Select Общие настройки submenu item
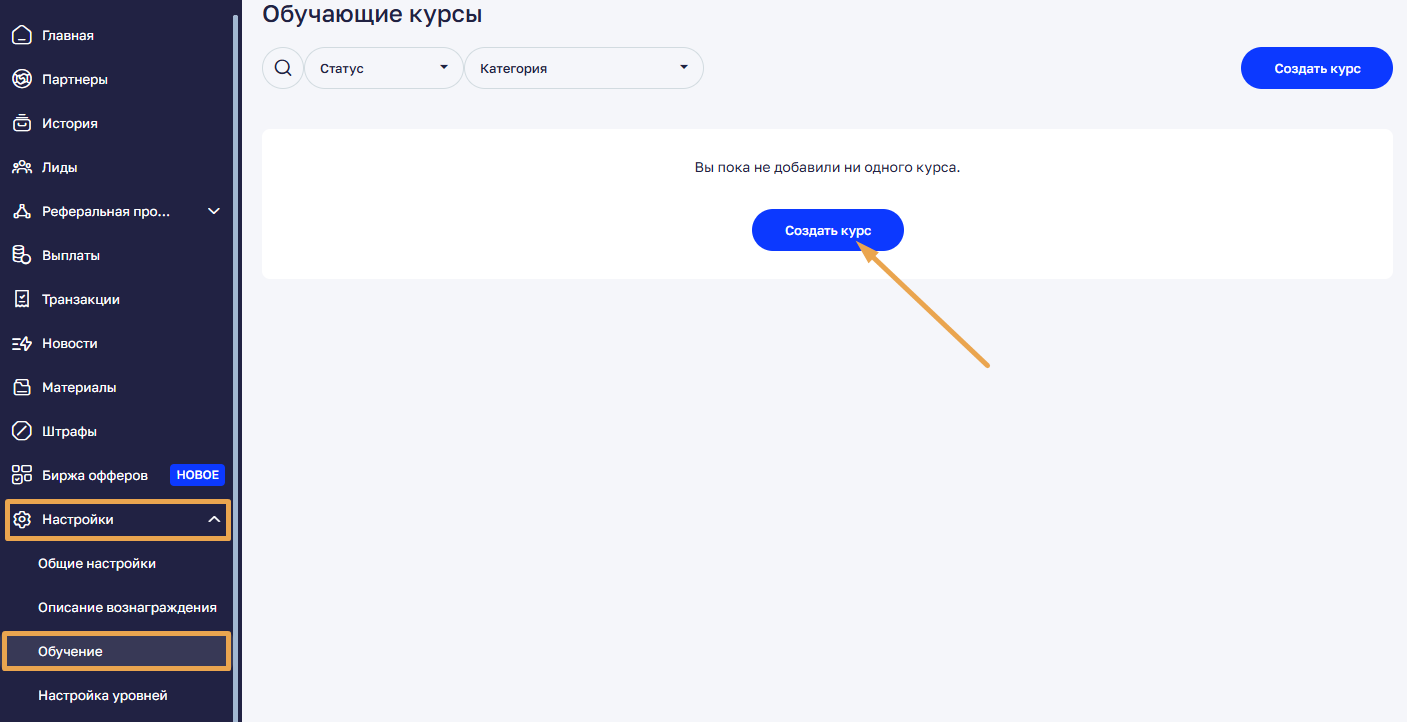Viewport: 1407px width, 722px height. point(97,564)
